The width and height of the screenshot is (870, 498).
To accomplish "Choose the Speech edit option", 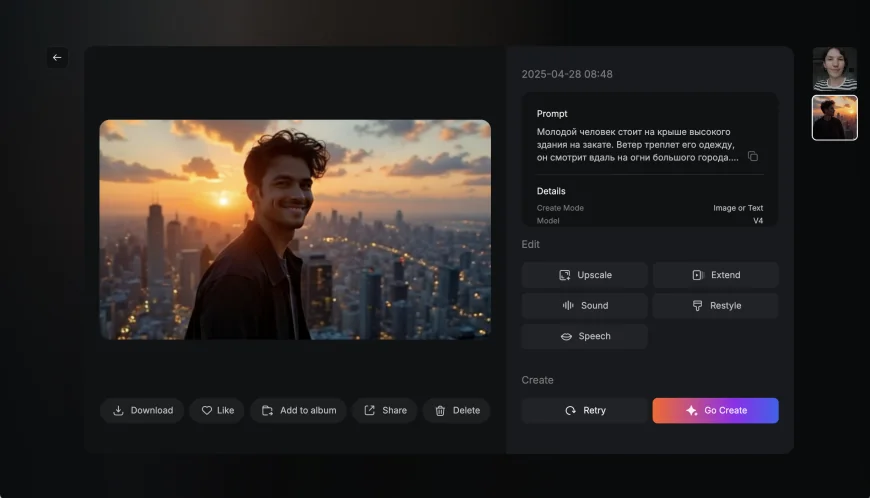I will [584, 336].
